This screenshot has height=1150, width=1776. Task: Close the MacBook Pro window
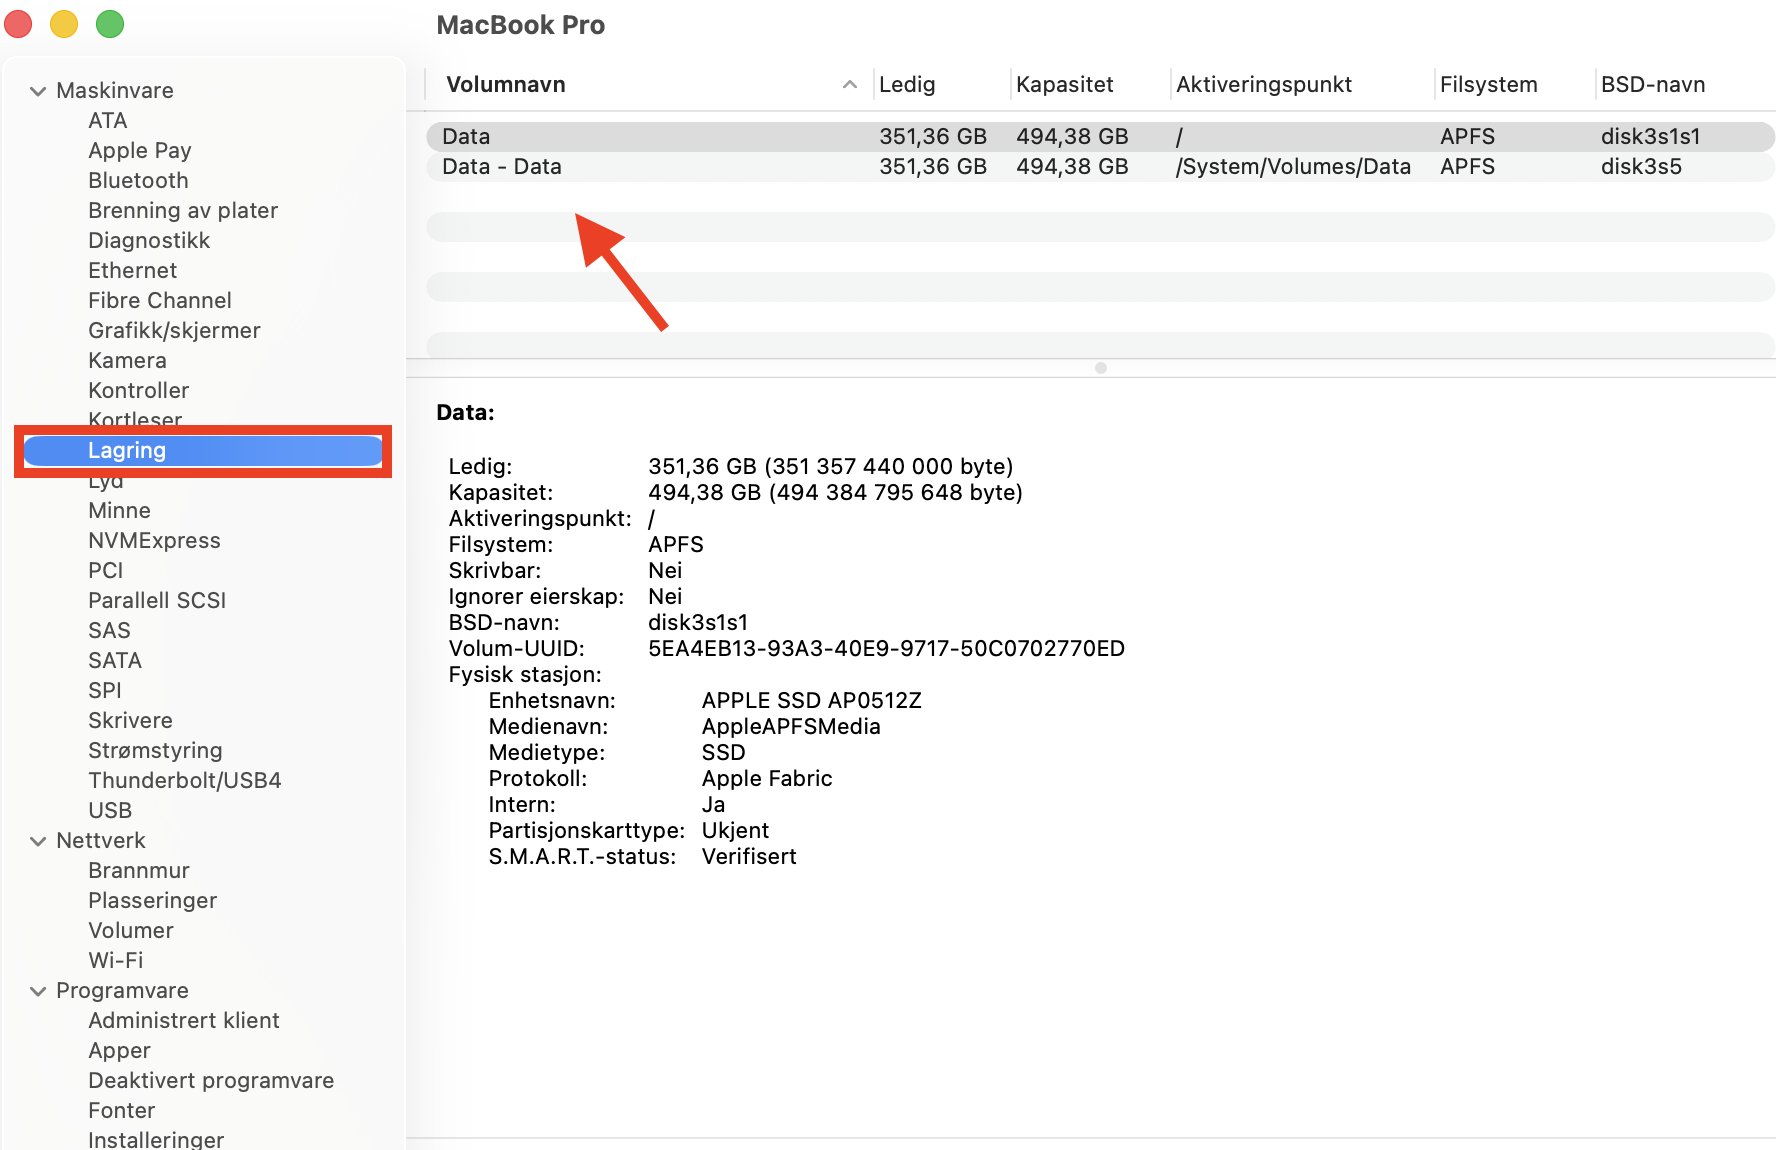(x=18, y=24)
